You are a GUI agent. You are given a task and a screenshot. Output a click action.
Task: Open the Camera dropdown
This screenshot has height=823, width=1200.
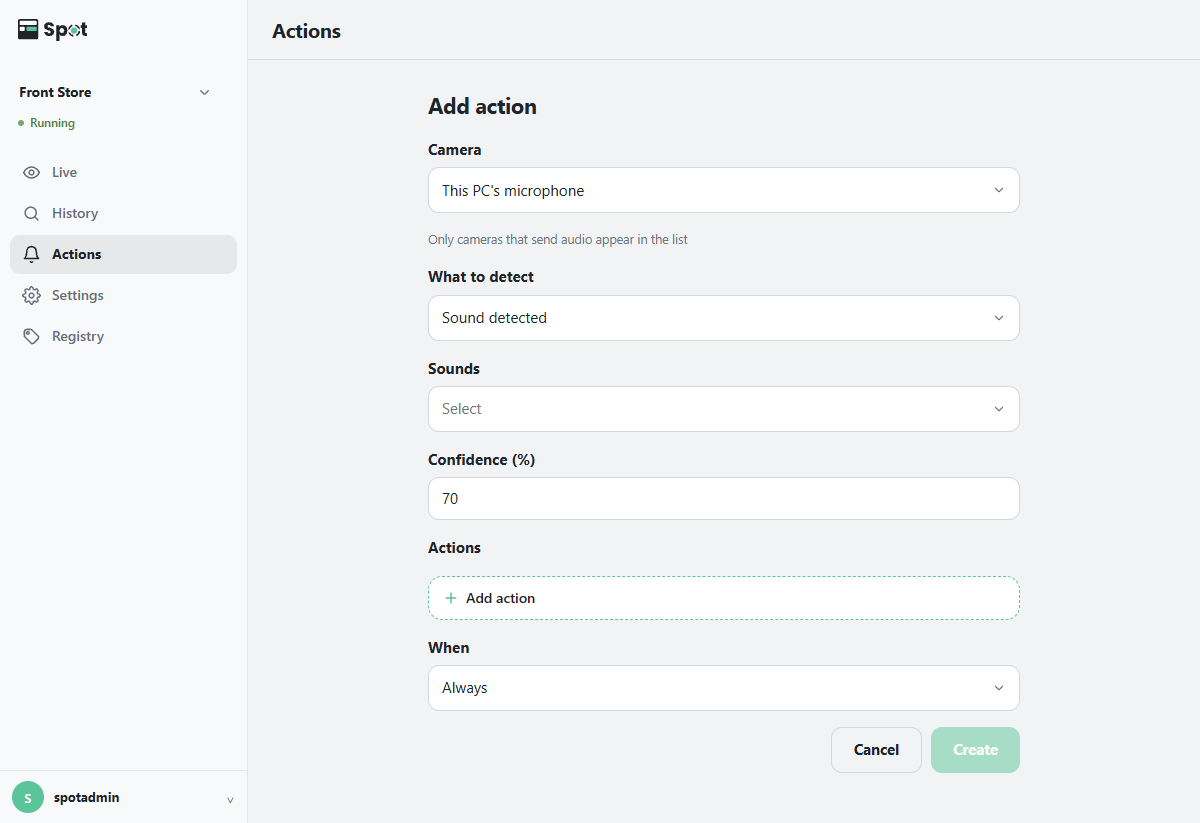click(x=724, y=190)
